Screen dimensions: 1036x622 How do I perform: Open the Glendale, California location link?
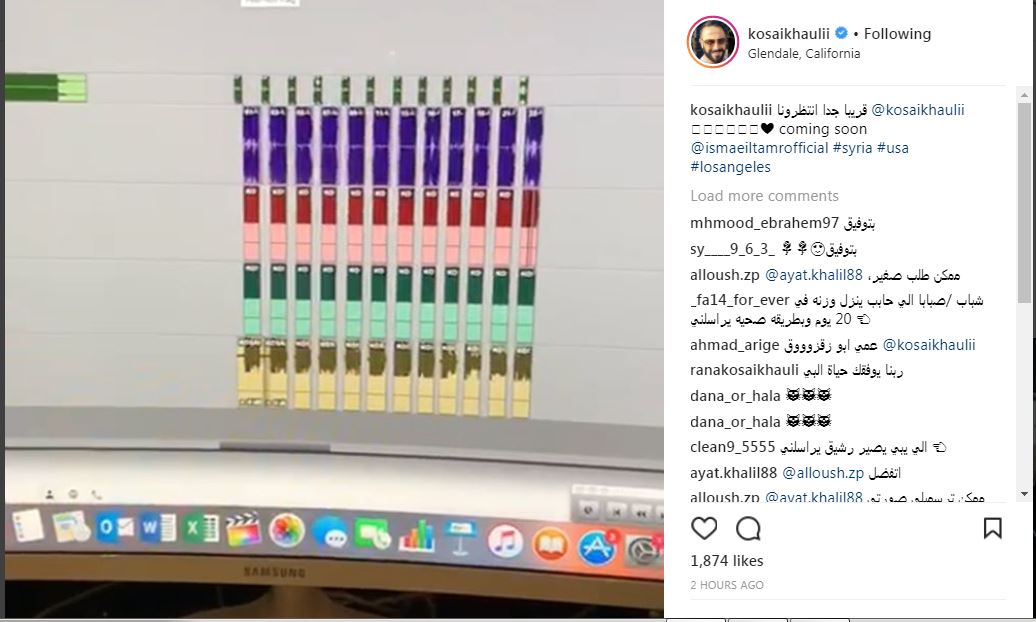804,54
